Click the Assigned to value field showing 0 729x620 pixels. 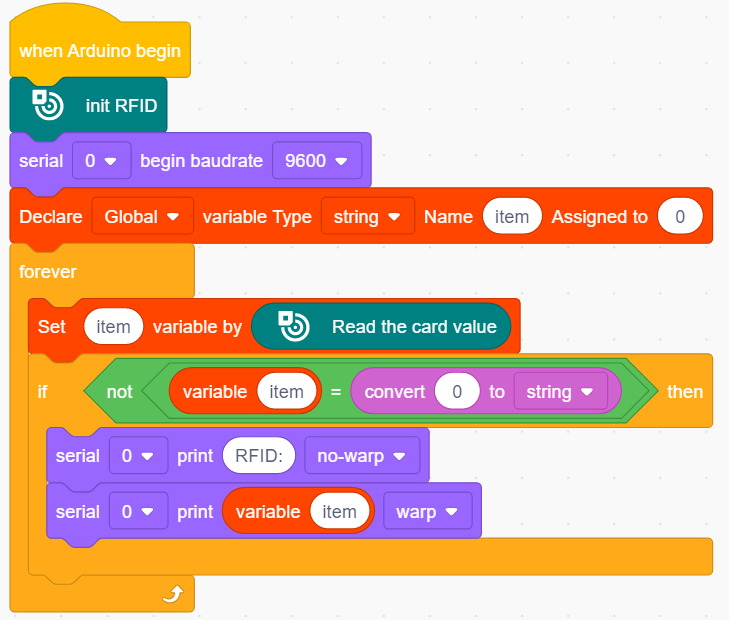[680, 217]
